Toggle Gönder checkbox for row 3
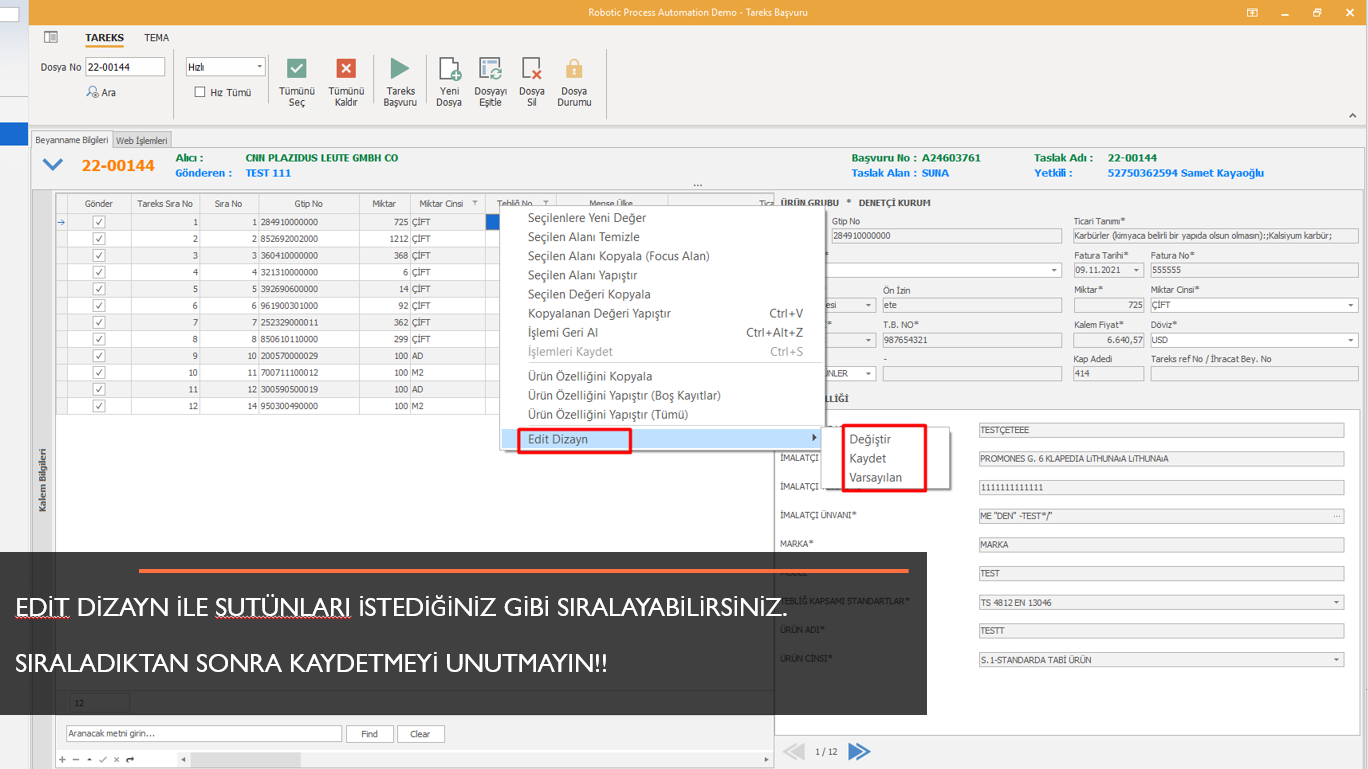This screenshot has height=769, width=1368. (x=98, y=255)
